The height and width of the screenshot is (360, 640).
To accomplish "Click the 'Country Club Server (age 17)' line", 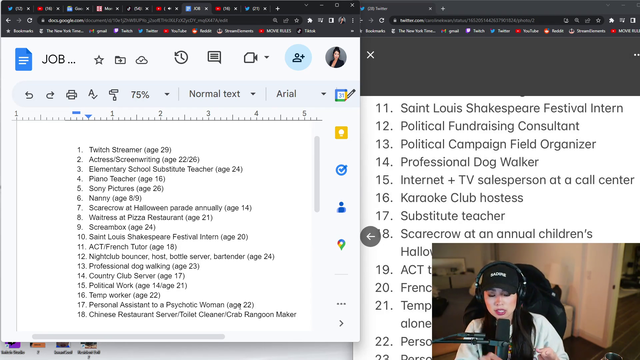I will (x=137, y=276).
